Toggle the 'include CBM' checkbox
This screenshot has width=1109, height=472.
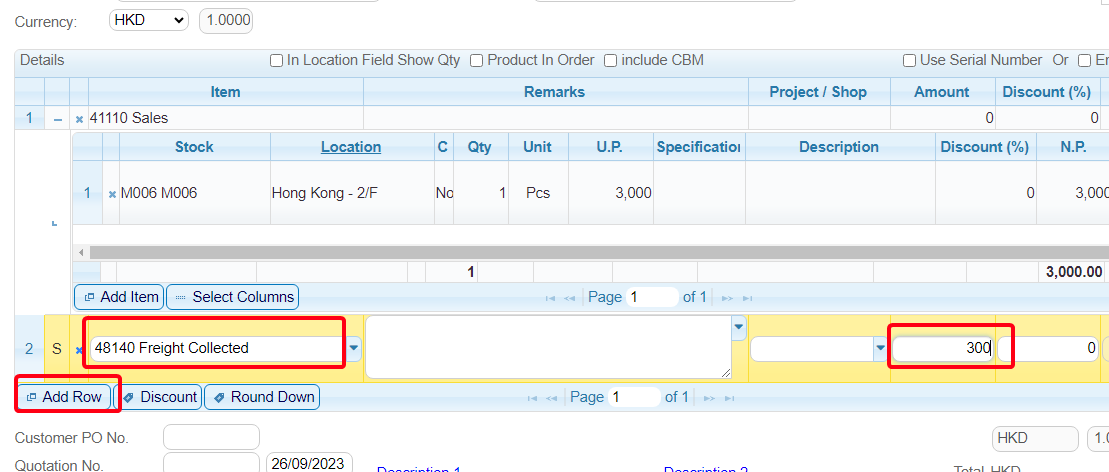pyautogui.click(x=610, y=61)
